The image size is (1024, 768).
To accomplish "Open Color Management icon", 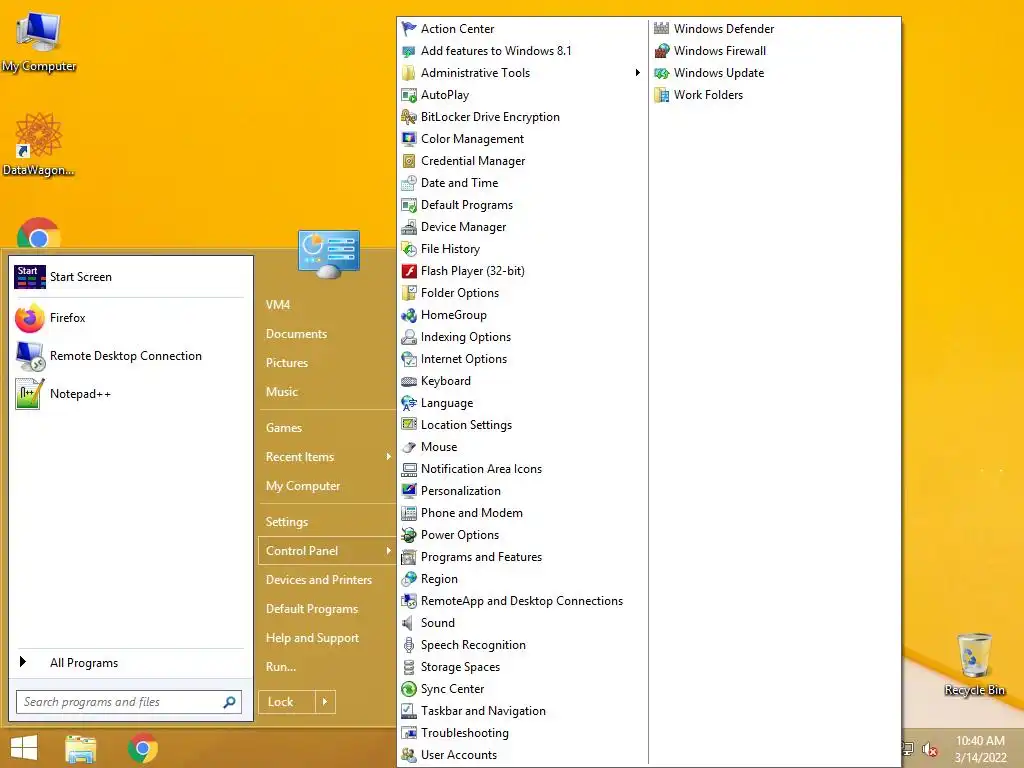I will tap(409, 138).
